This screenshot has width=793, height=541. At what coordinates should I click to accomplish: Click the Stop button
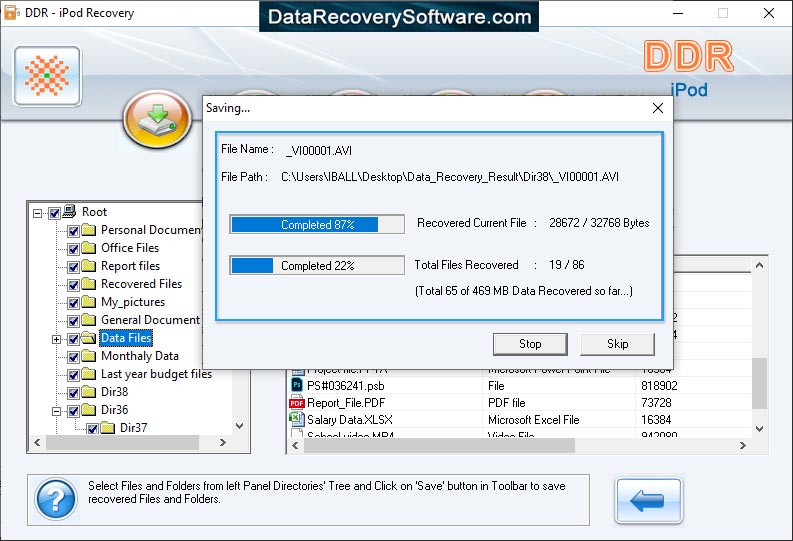[530, 344]
